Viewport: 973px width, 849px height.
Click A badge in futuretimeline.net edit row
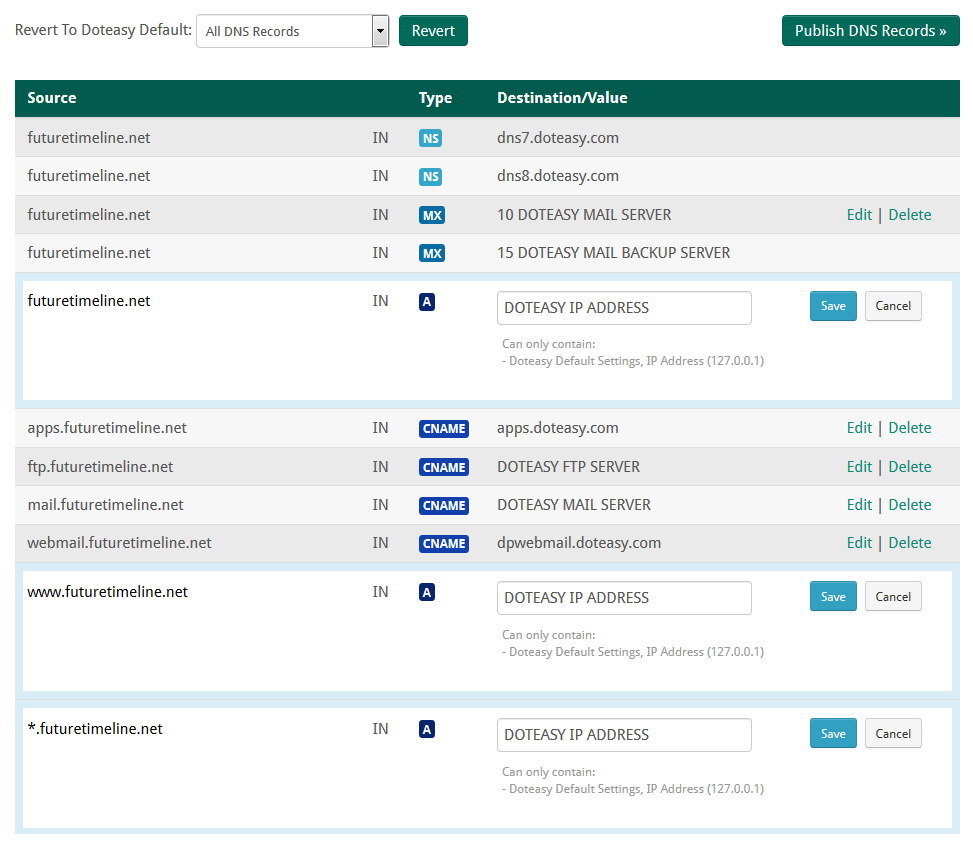[427, 302]
